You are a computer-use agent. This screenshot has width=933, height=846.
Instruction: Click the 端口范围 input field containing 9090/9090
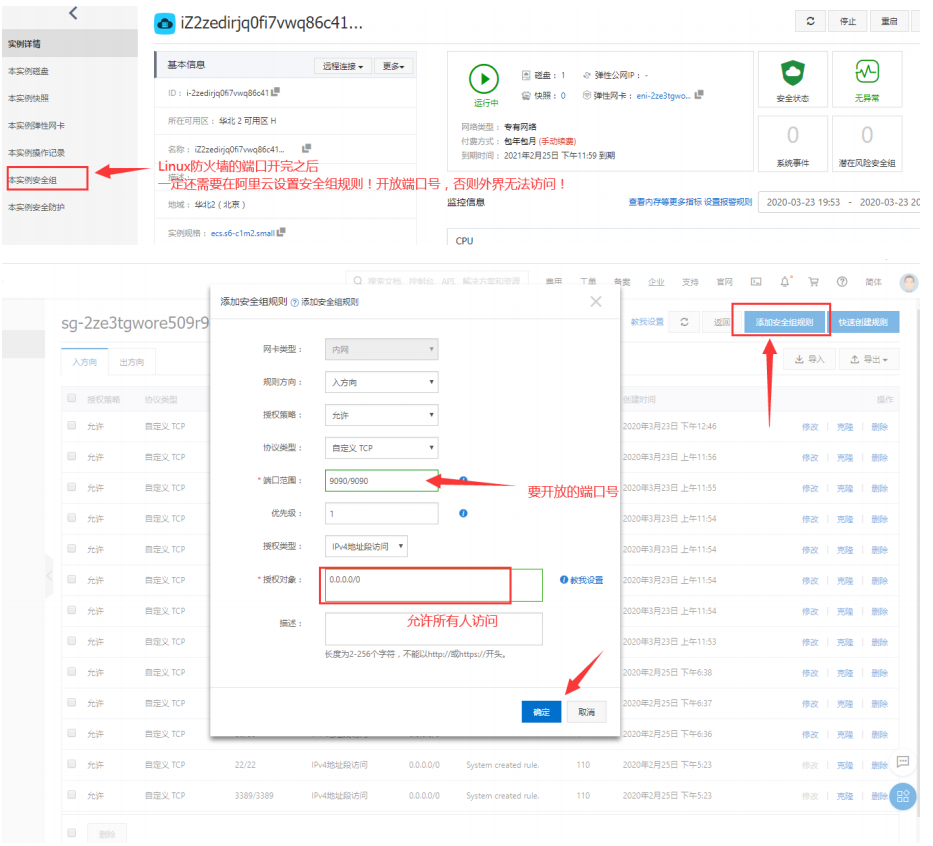[x=381, y=481]
